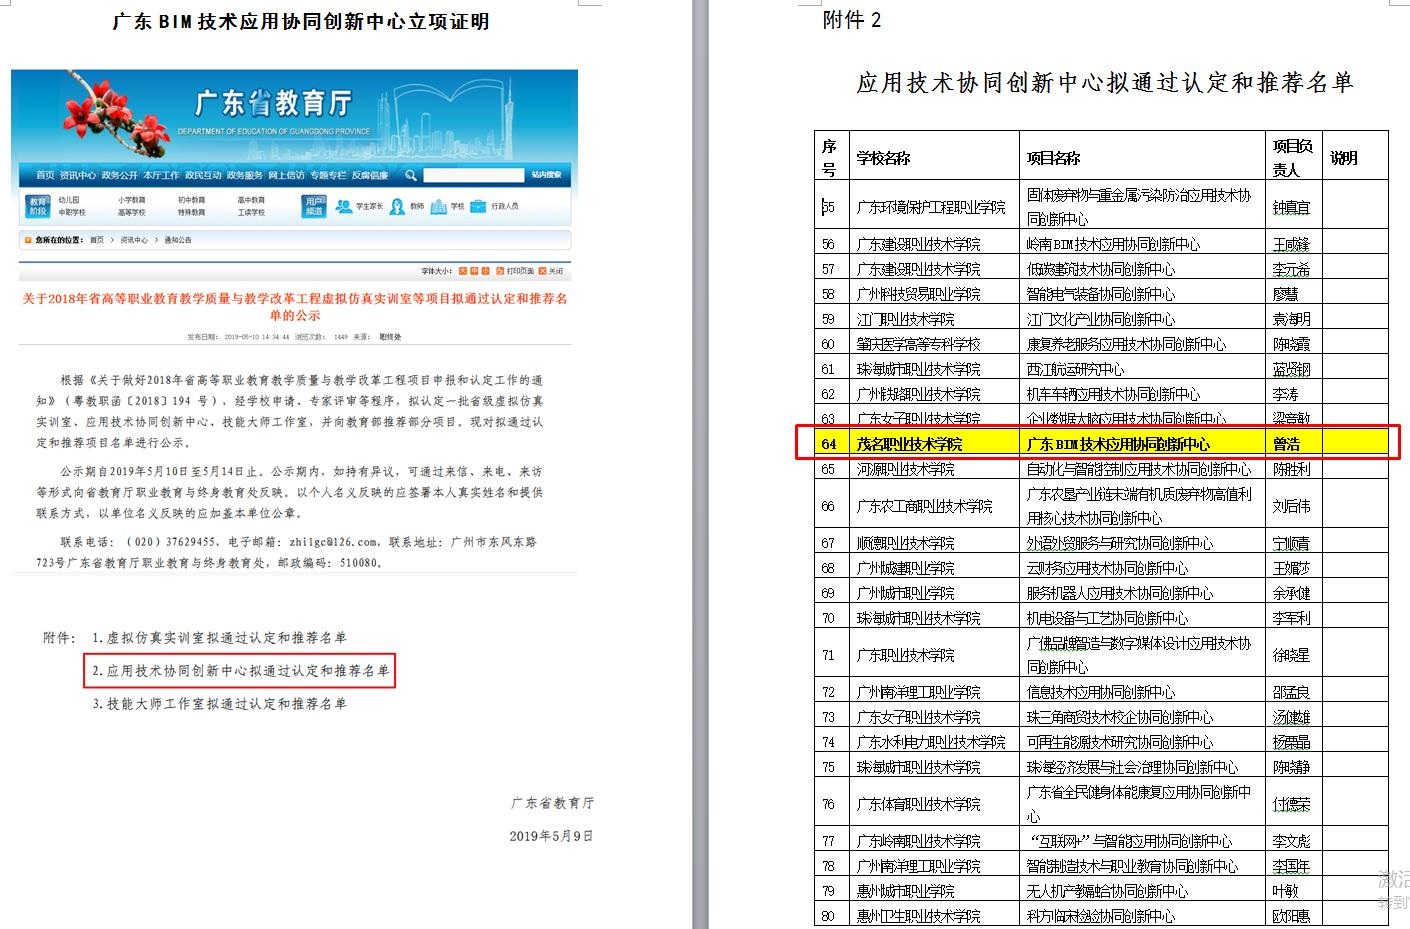Open the 工读学校 link

251,213
